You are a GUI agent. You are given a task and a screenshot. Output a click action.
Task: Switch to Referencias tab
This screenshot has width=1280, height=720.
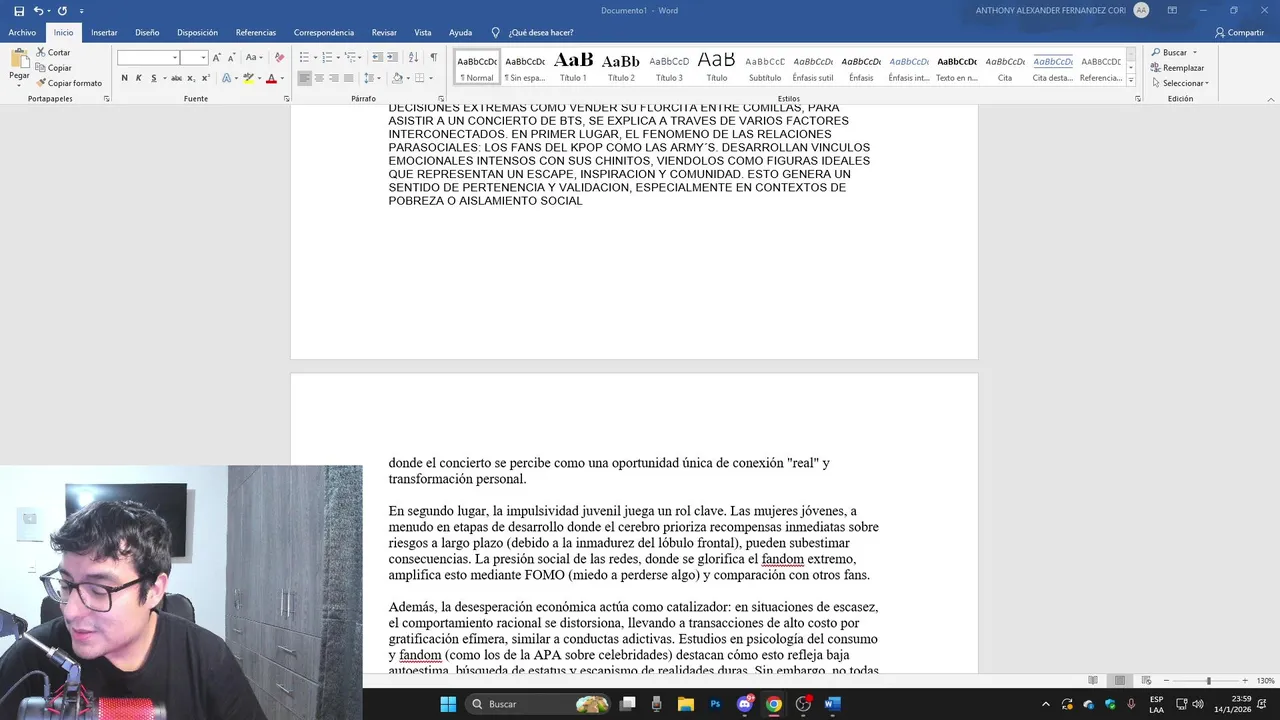256,32
